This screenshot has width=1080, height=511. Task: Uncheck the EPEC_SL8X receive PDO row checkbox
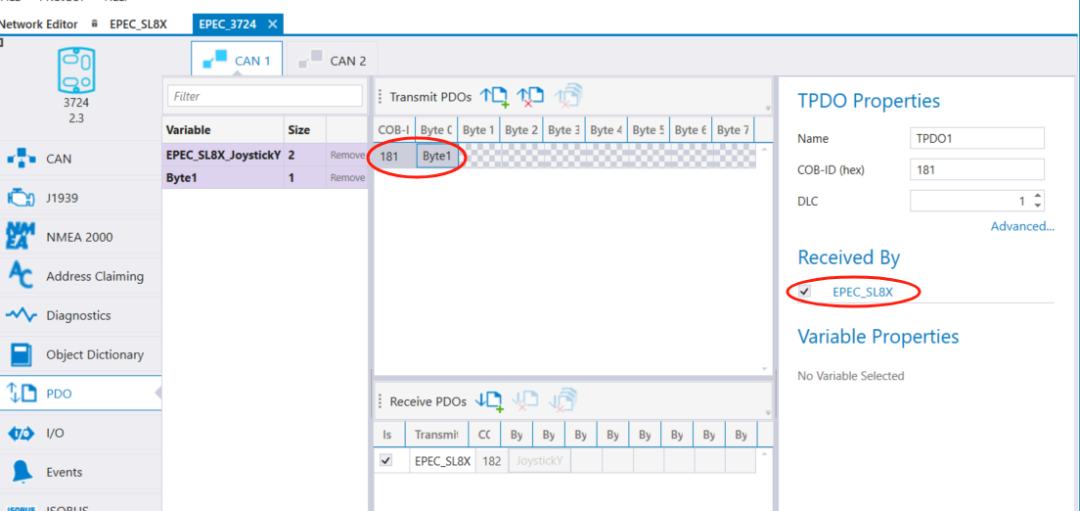[387, 461]
